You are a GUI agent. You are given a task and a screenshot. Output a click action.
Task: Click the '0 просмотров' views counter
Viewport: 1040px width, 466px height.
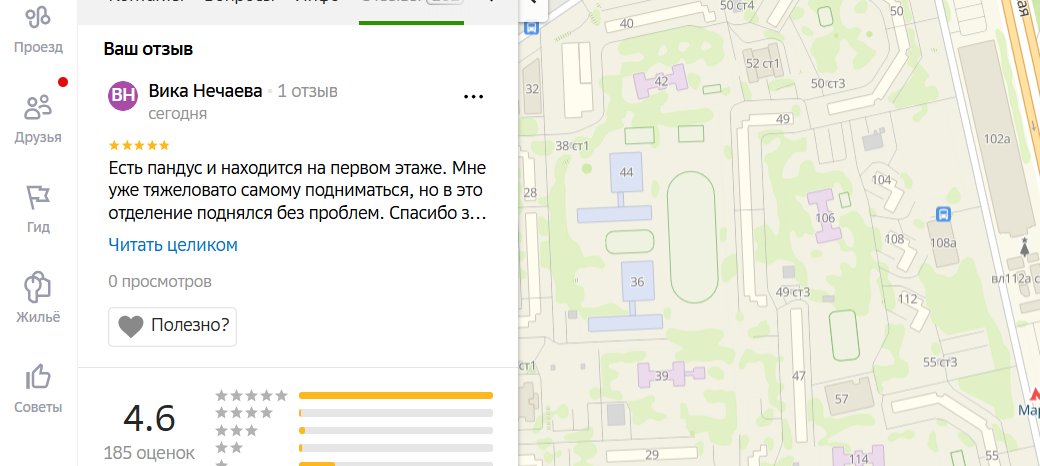tap(160, 282)
